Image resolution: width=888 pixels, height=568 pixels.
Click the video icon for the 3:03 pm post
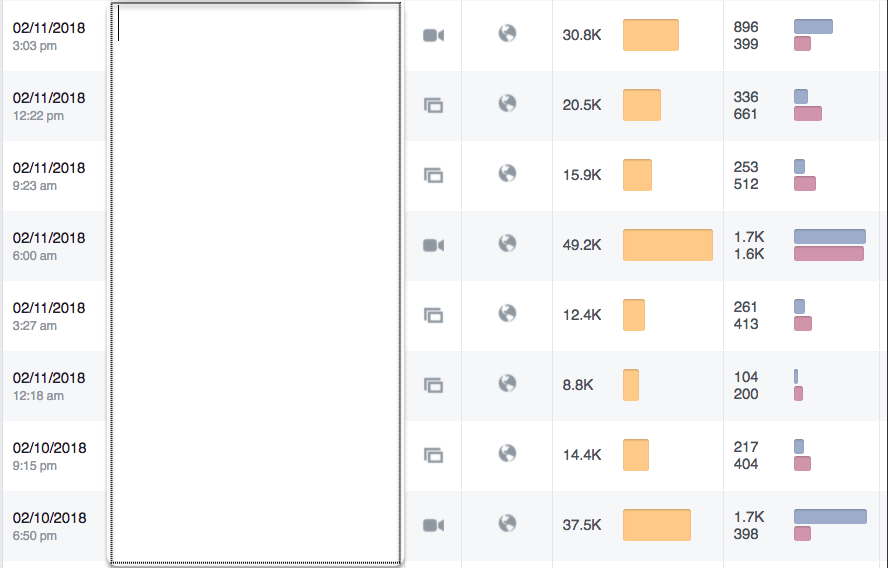[x=433, y=35]
